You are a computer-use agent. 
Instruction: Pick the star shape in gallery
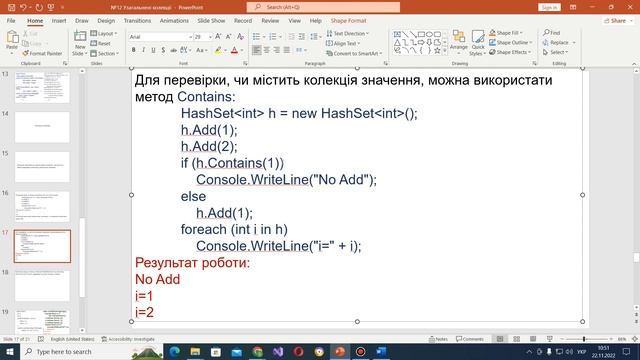[437, 50]
